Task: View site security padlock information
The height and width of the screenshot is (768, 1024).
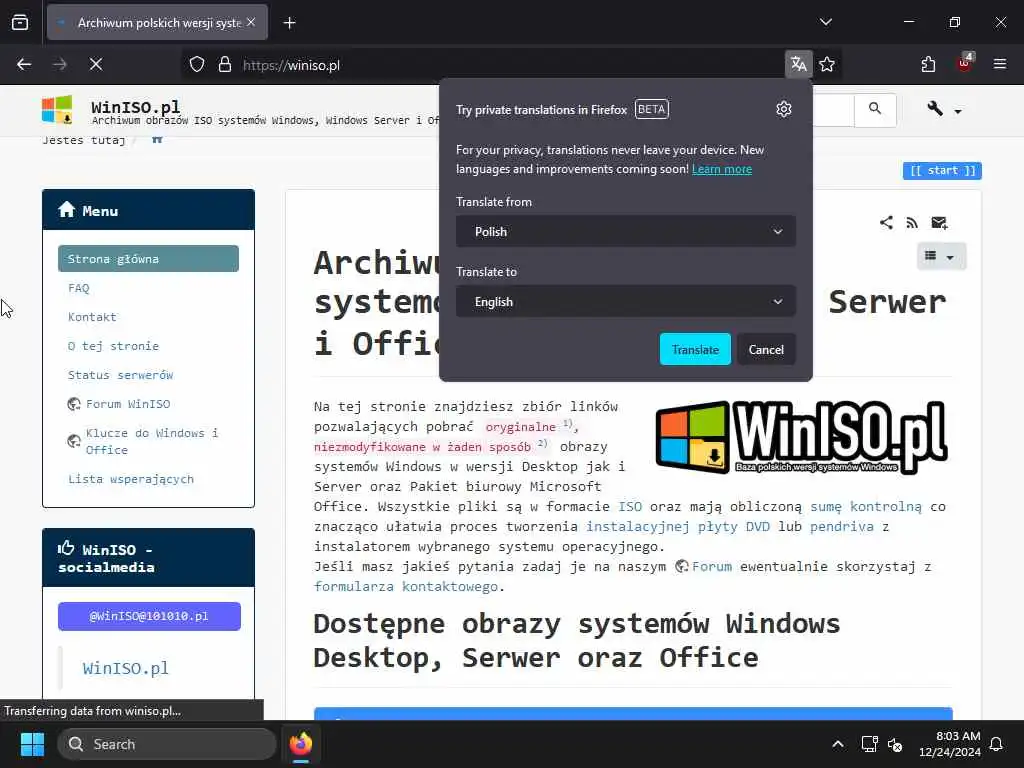Action: click(x=225, y=65)
